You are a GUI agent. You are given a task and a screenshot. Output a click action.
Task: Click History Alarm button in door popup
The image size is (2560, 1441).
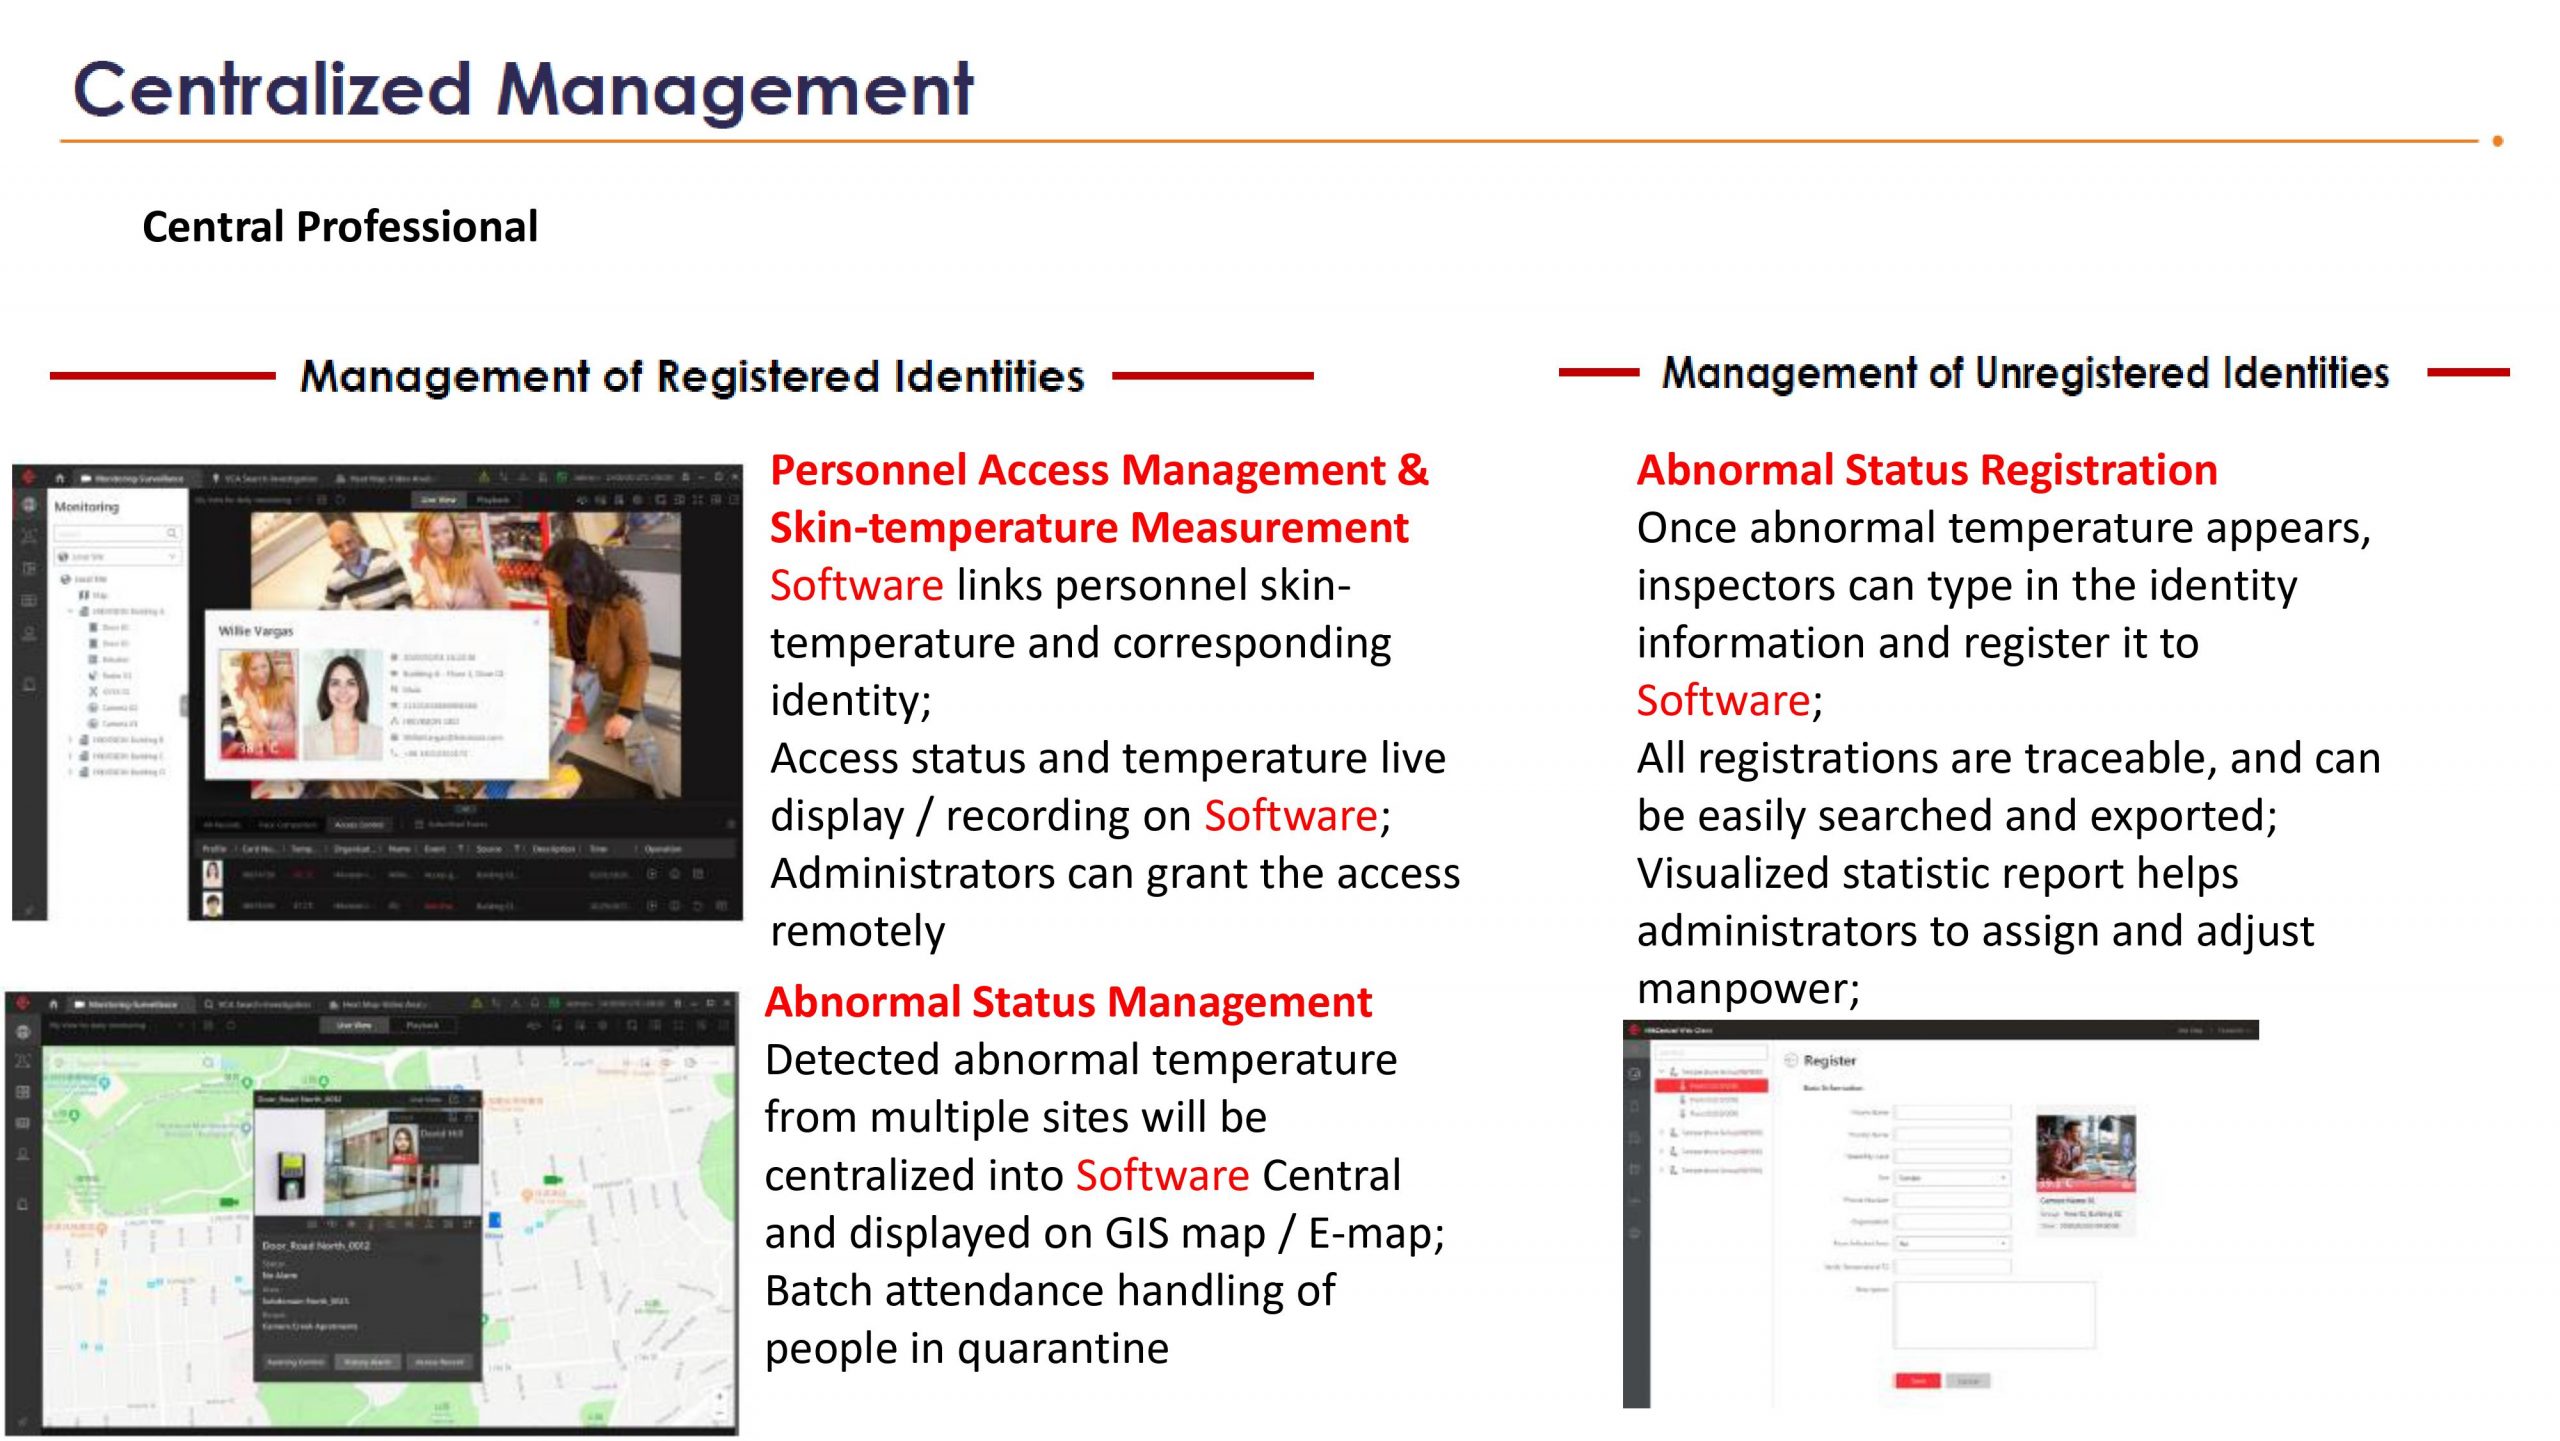coord(368,1362)
